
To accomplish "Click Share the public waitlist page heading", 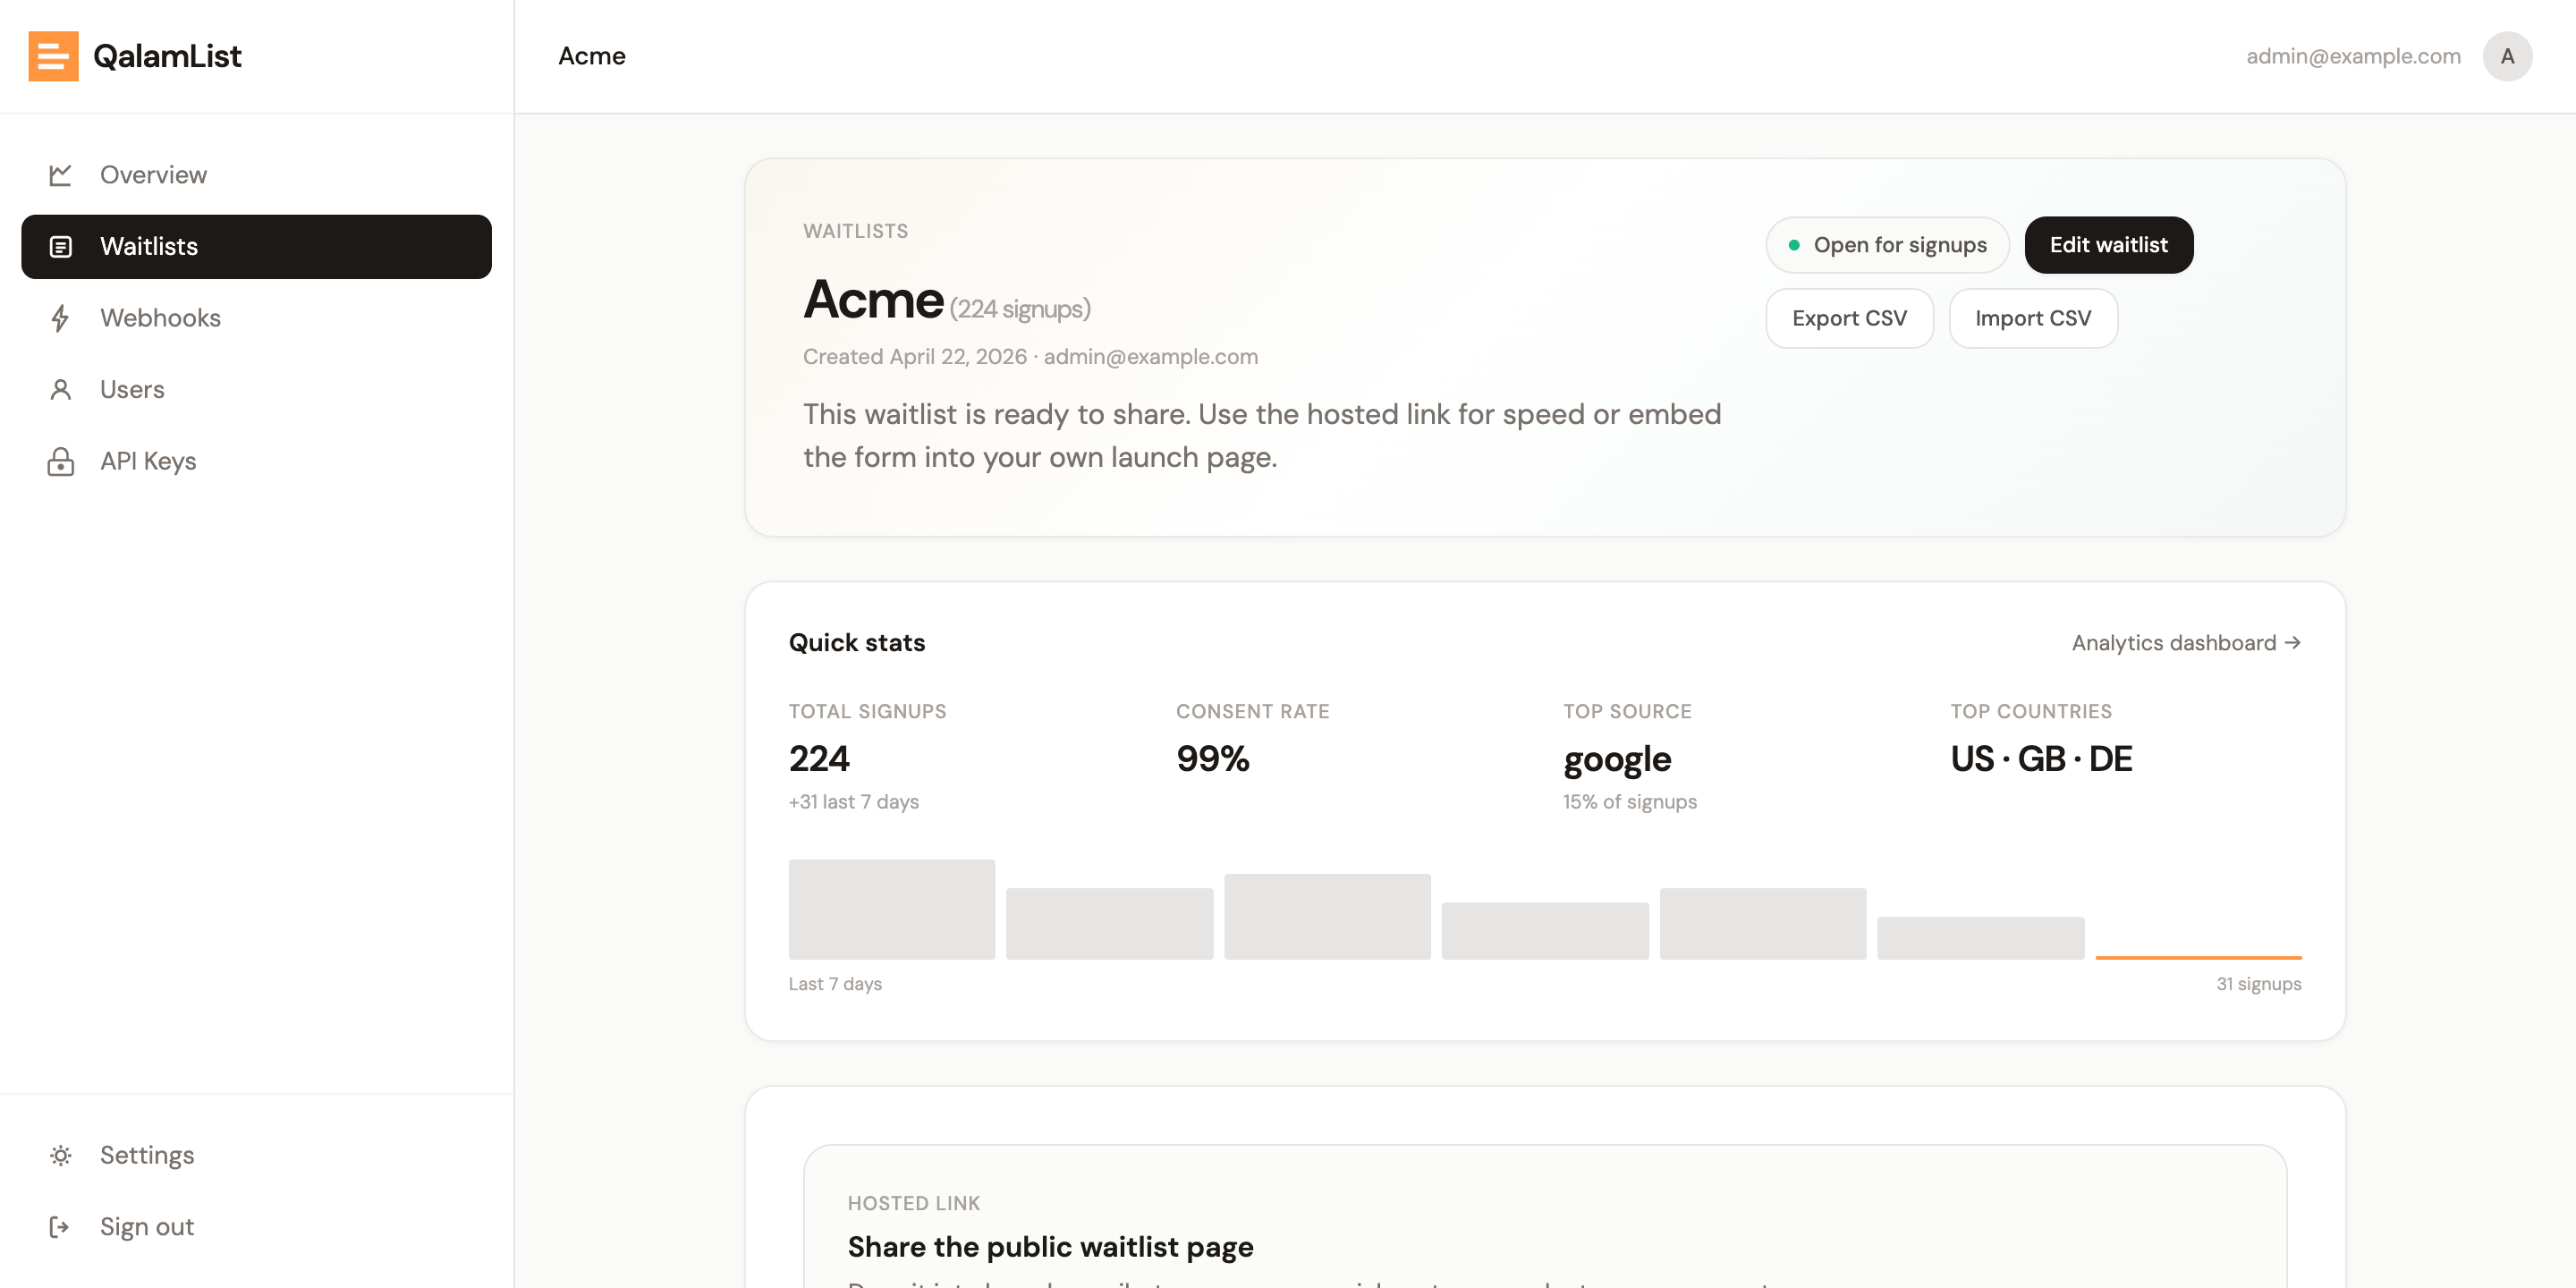I will 1050,1247.
